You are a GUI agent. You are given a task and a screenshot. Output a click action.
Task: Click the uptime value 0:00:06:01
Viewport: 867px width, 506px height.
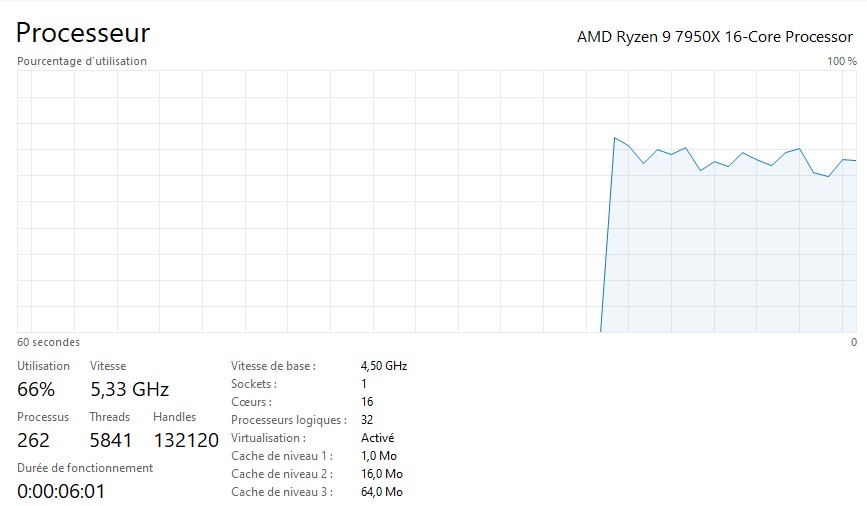(61, 491)
